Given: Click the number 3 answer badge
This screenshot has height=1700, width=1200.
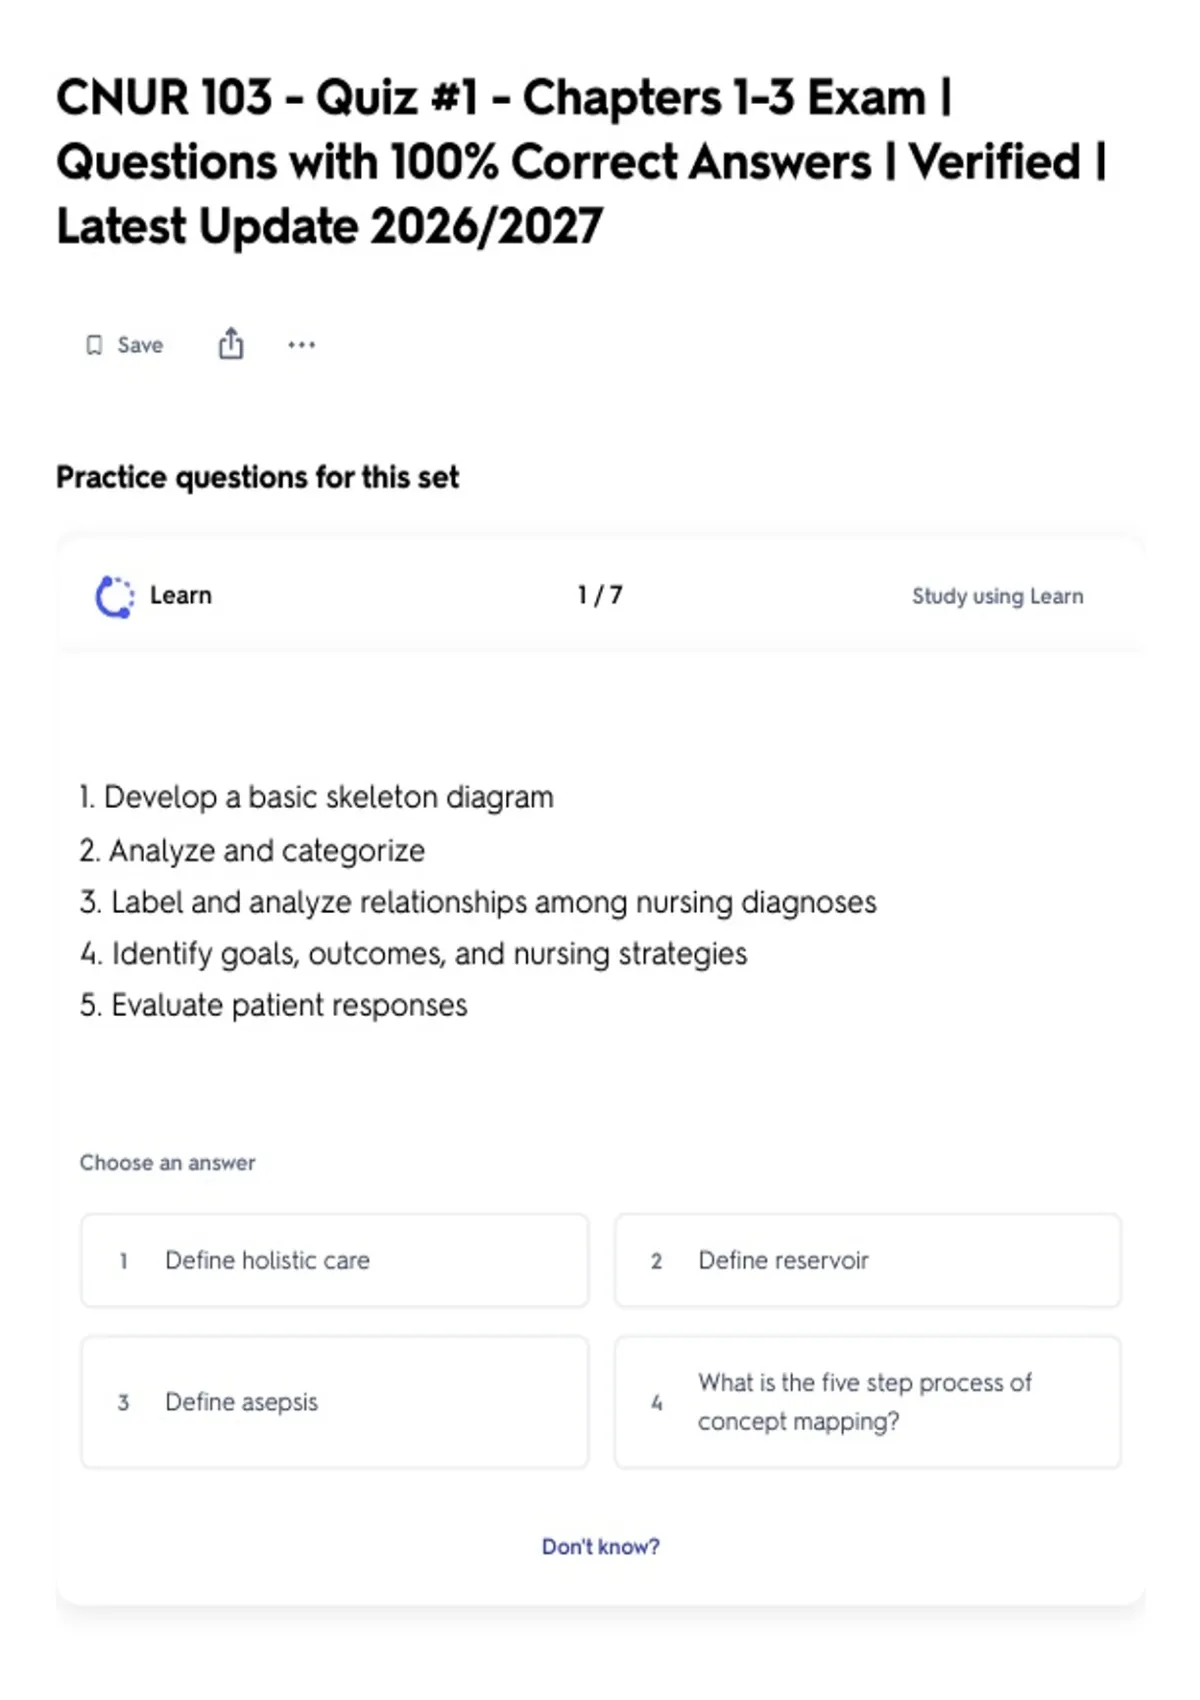Looking at the screenshot, I should pos(123,1403).
